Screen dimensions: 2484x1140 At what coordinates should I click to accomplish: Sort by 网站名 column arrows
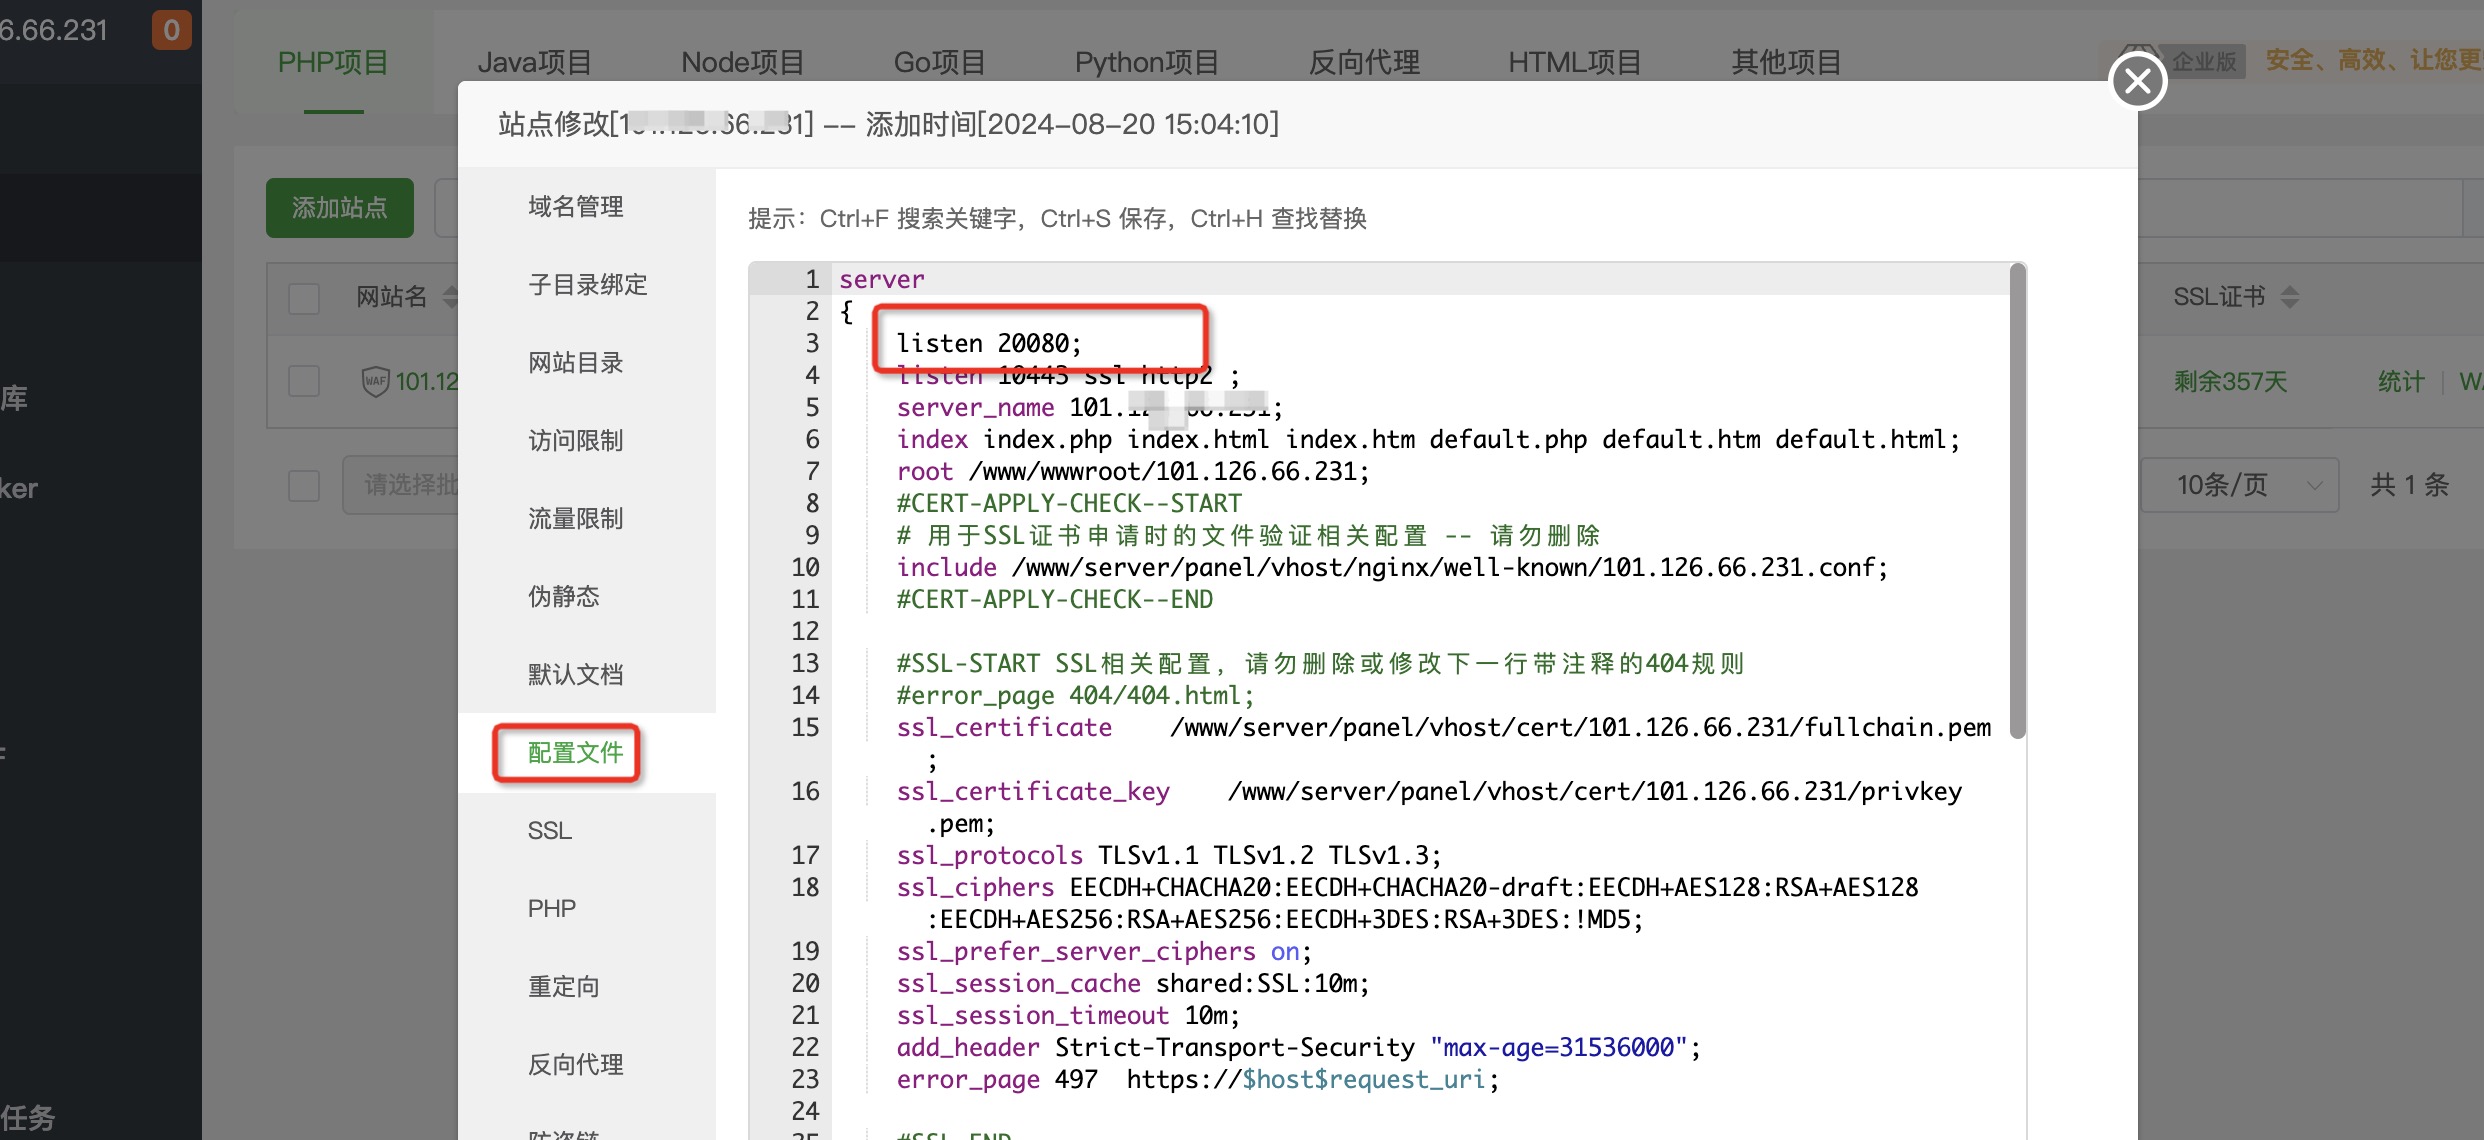click(450, 296)
